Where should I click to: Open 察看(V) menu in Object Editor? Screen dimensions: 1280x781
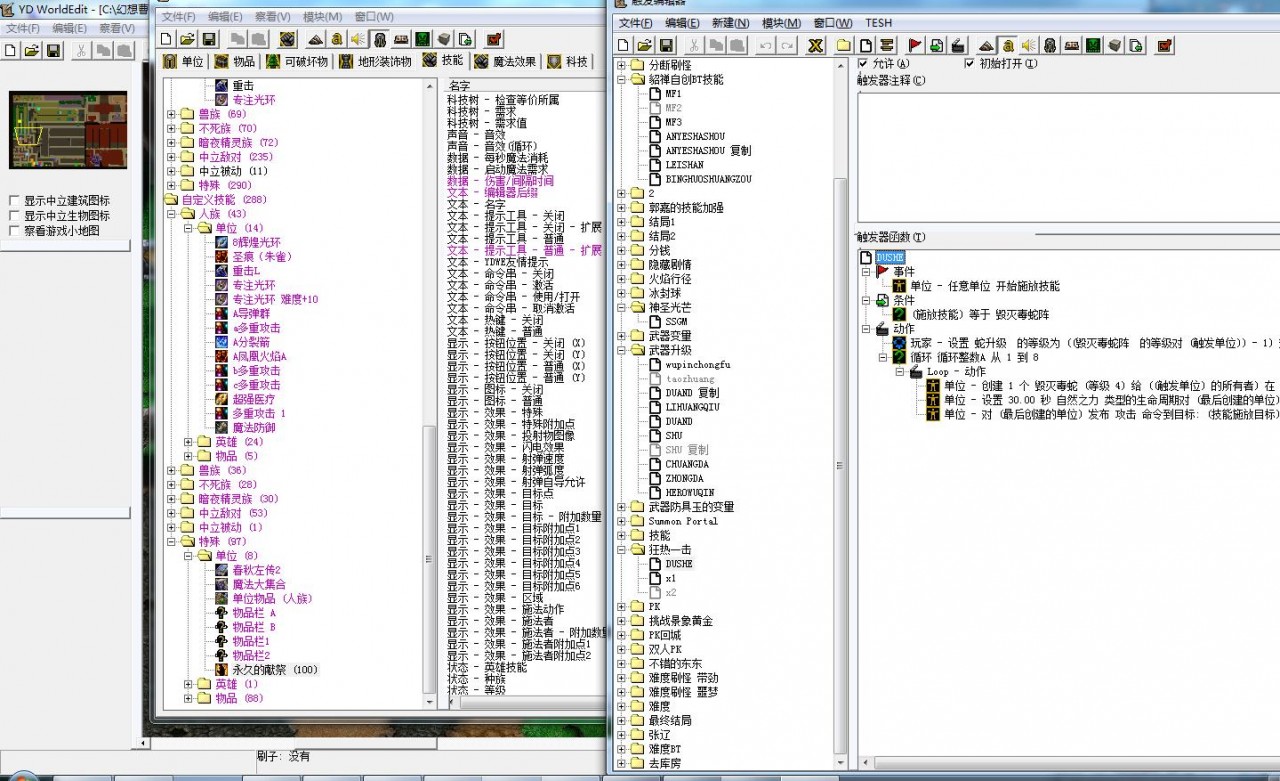pos(272,17)
